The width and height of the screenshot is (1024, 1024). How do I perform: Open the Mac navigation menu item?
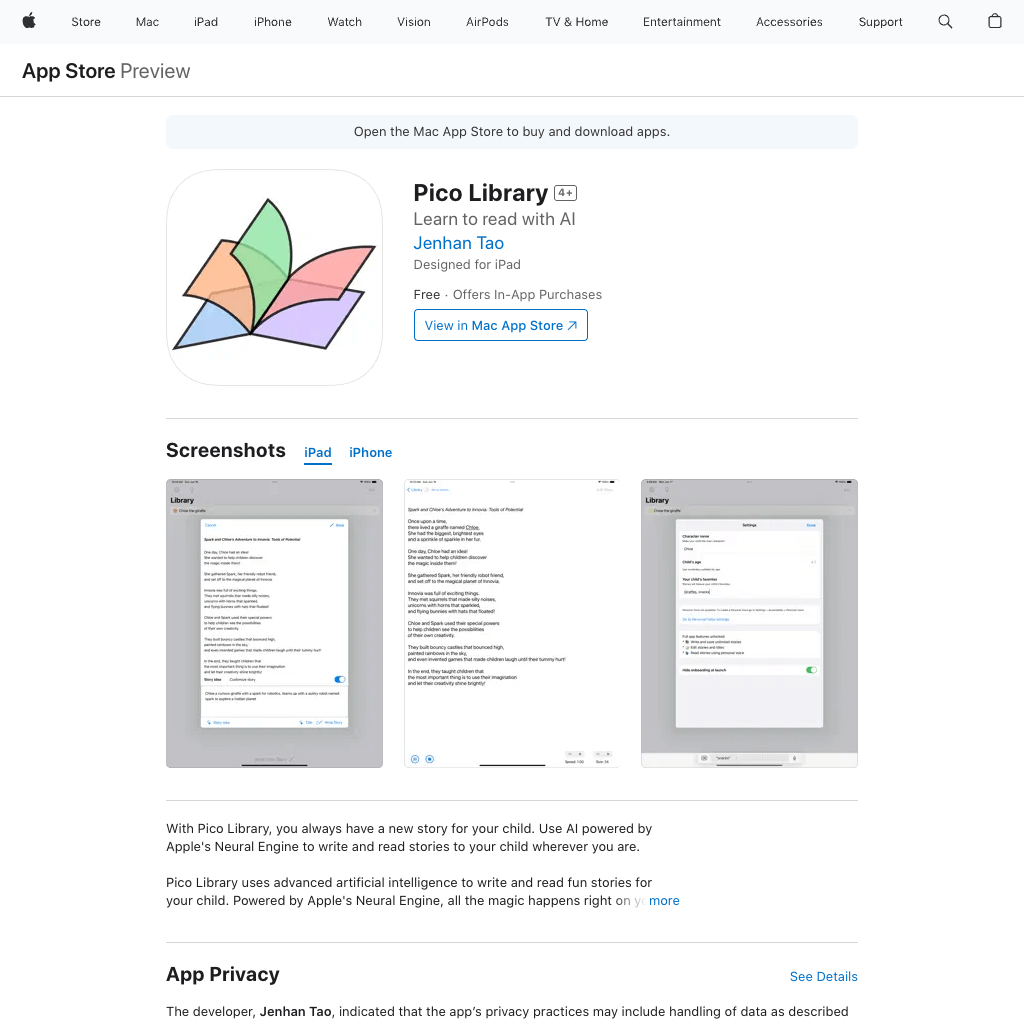coord(146,21)
